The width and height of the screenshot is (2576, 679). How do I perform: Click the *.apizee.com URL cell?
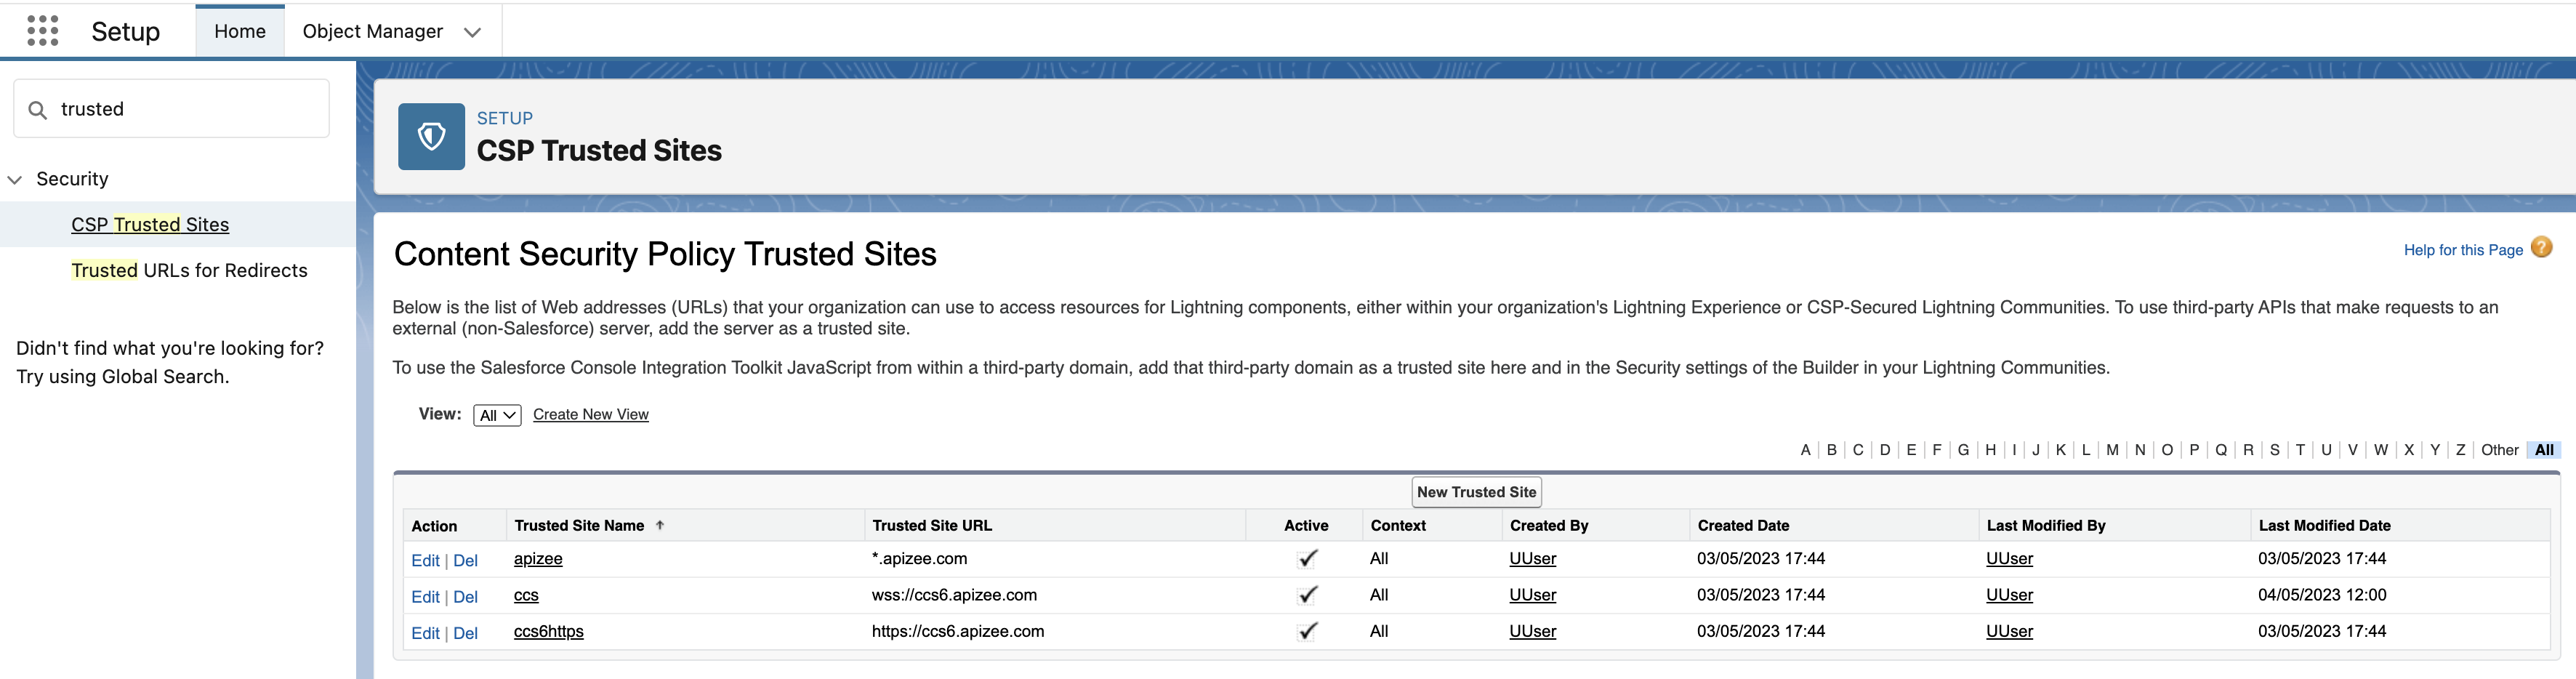(919, 558)
